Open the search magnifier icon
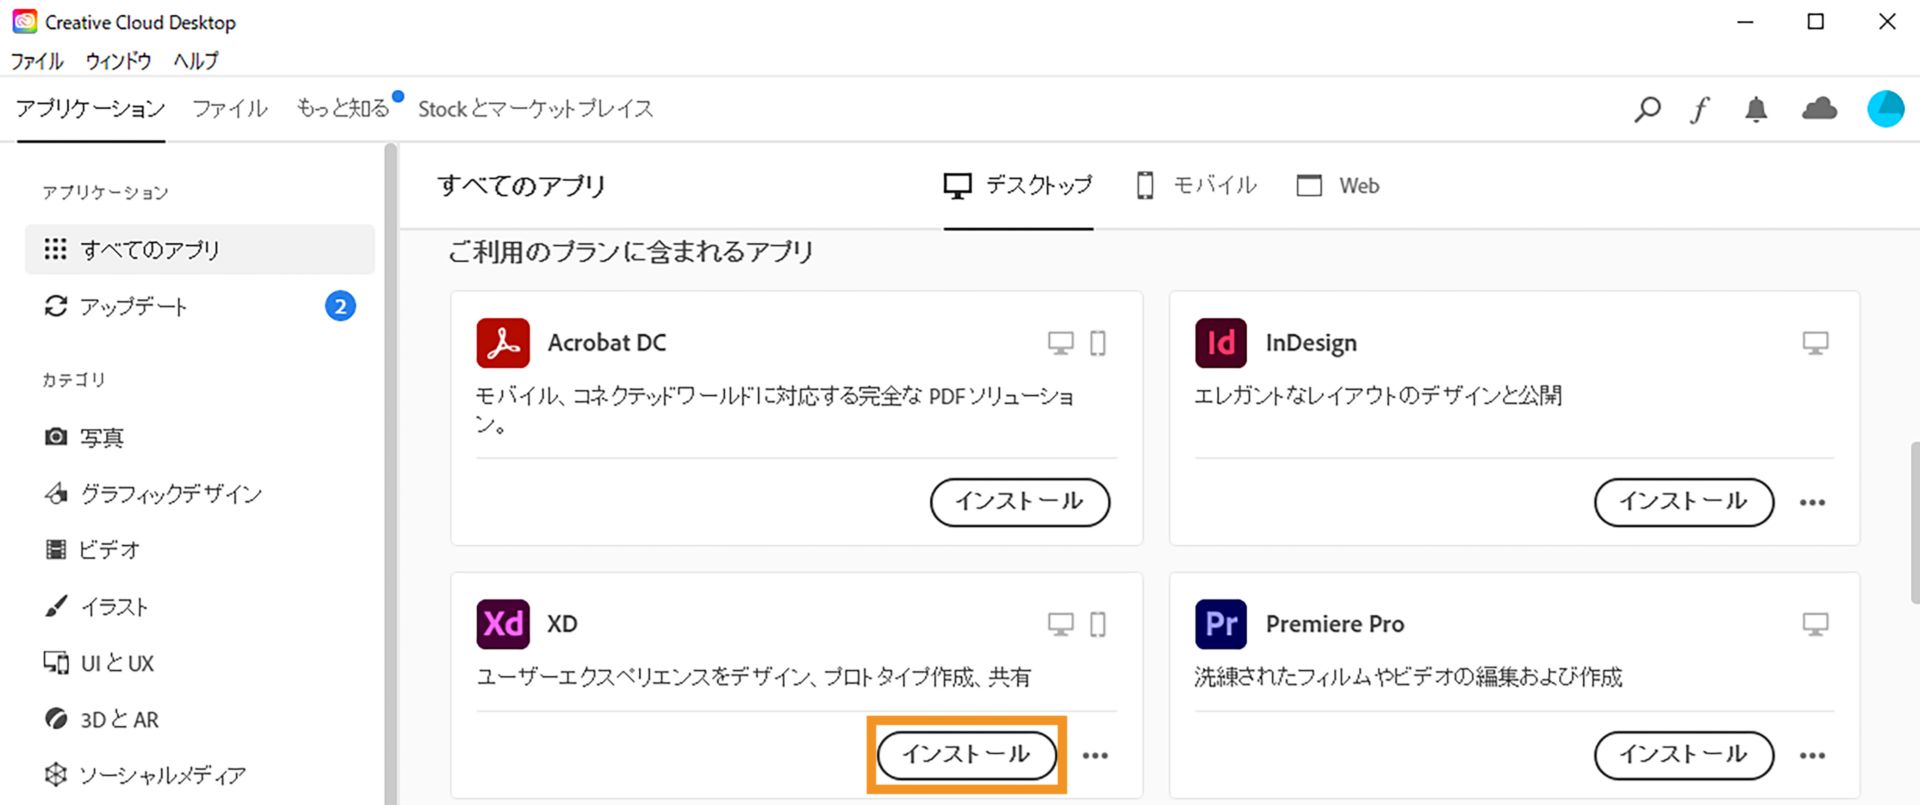This screenshot has width=1920, height=805. coord(1647,109)
